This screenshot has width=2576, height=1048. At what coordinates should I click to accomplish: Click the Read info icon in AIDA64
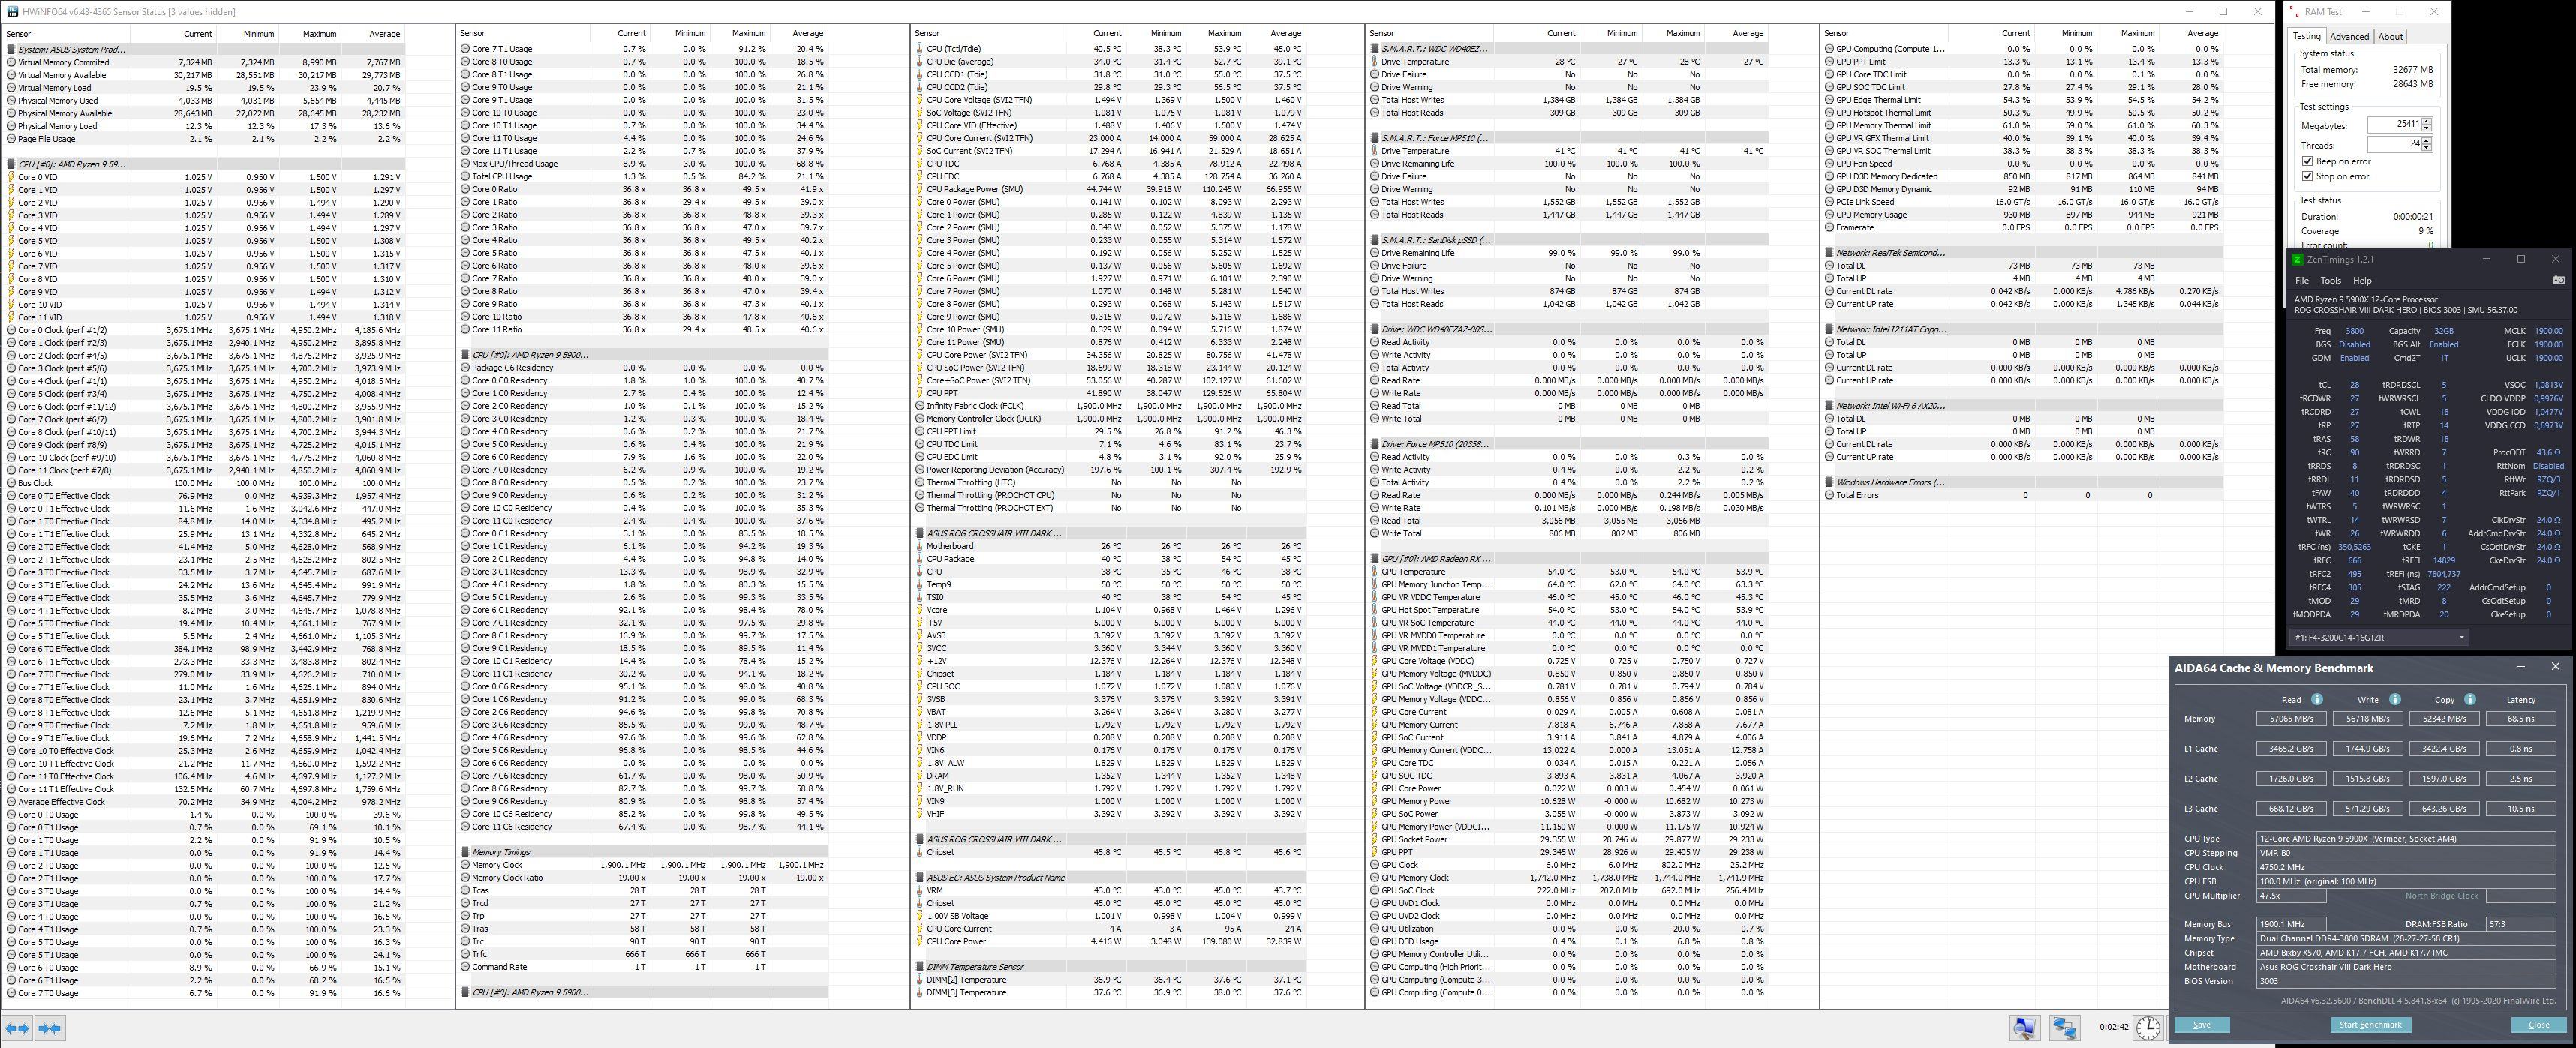(x=2317, y=699)
